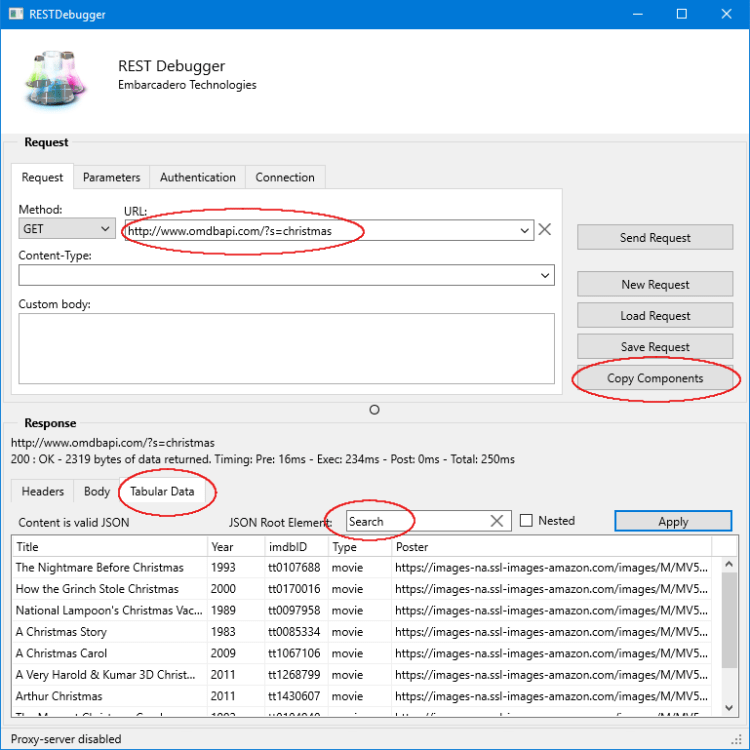Toggle the Nested checkbox
The height and width of the screenshot is (750, 750).
pos(526,520)
